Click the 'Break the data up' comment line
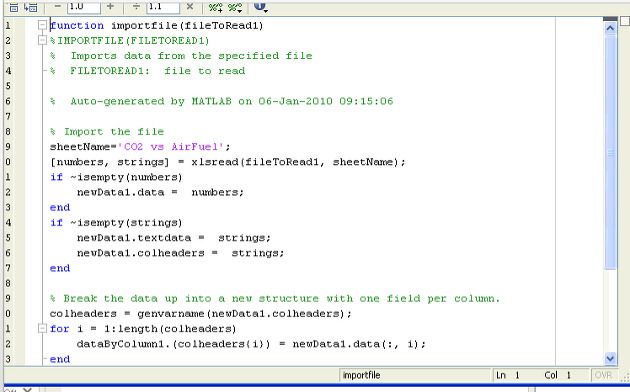This screenshot has height=392, width=630. (275, 299)
